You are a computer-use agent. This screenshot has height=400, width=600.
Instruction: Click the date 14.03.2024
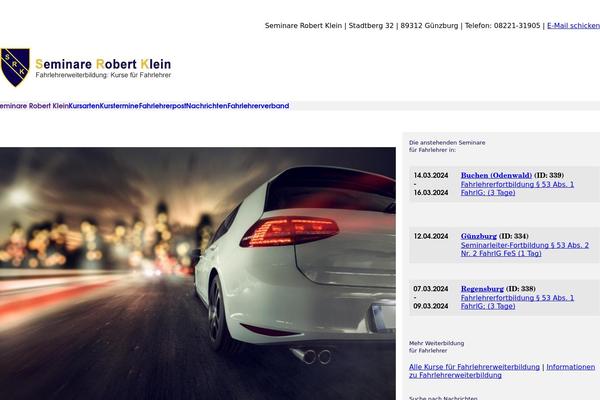click(x=430, y=175)
